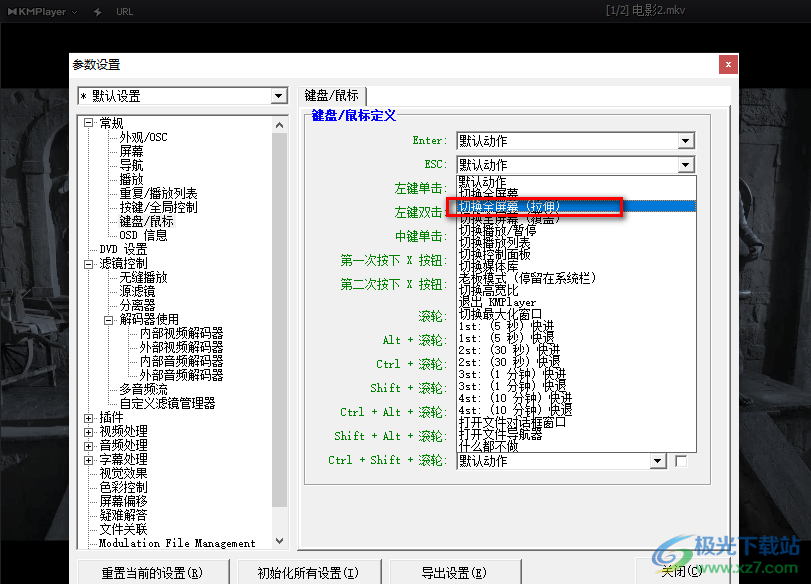Select 按键/全局控制 in the tree
Image resolution: width=811 pixels, height=584 pixels.
158,207
